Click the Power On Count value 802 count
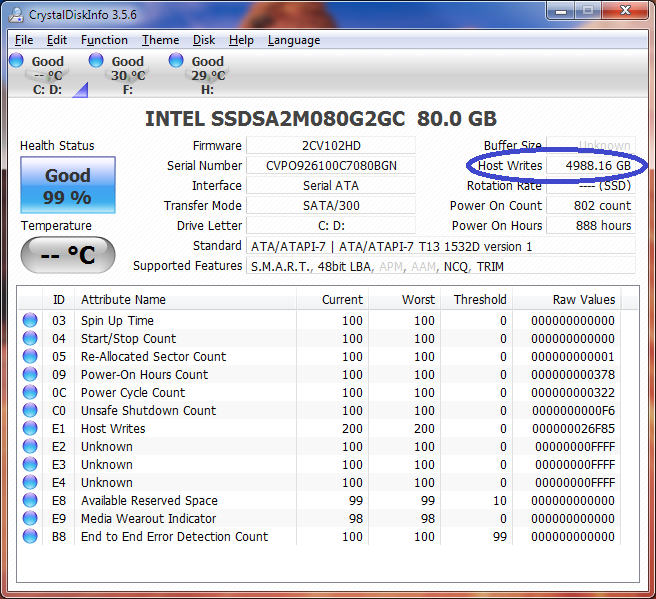The height and width of the screenshot is (599, 656). point(591,206)
